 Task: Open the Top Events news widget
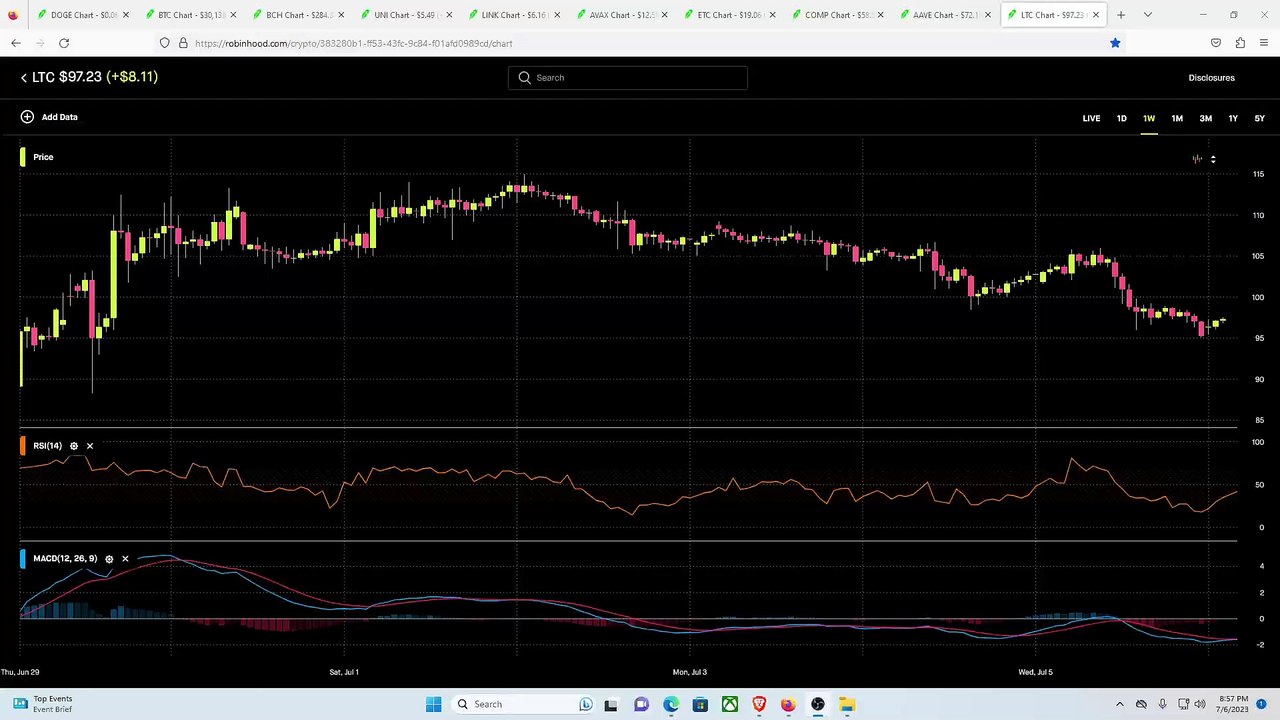pos(45,704)
